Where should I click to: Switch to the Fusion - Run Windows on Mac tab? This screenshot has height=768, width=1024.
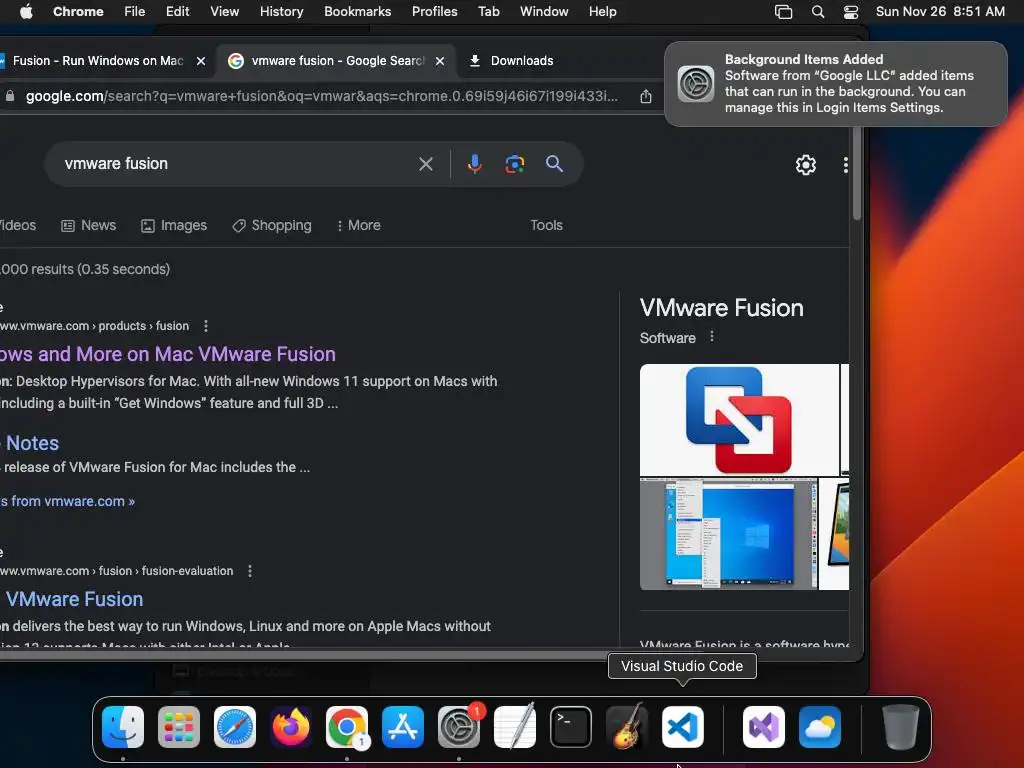pyautogui.click(x=98, y=61)
